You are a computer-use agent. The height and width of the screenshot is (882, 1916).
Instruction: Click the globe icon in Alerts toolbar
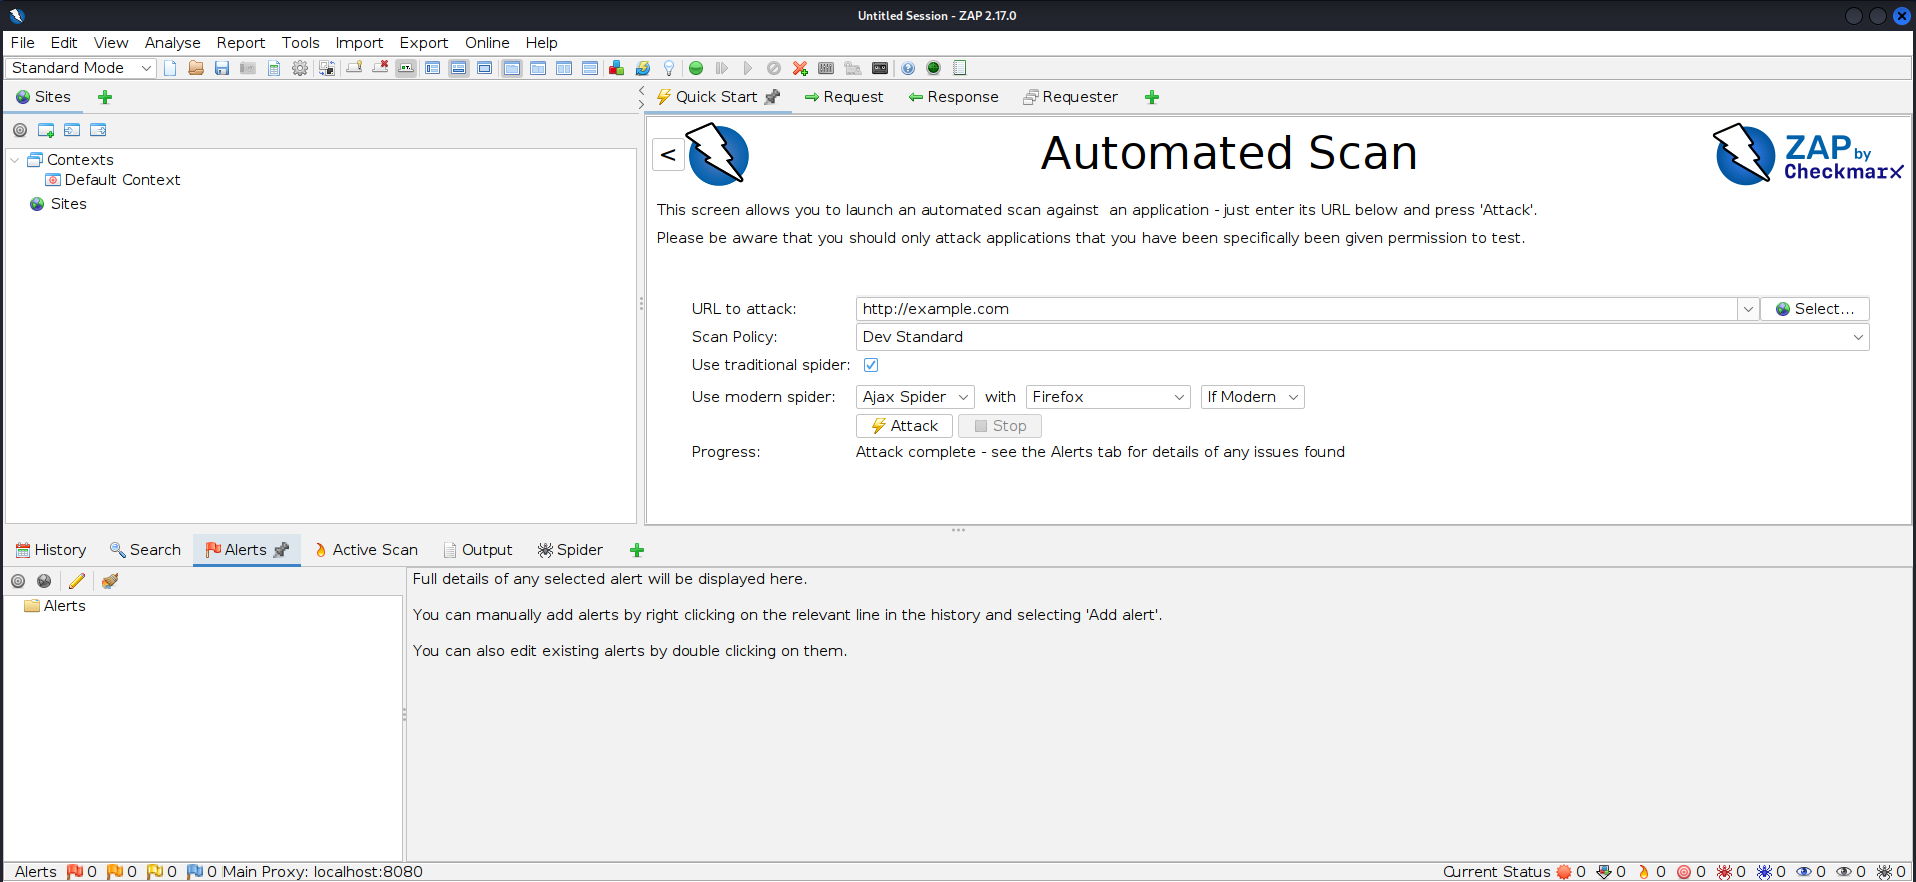44,581
